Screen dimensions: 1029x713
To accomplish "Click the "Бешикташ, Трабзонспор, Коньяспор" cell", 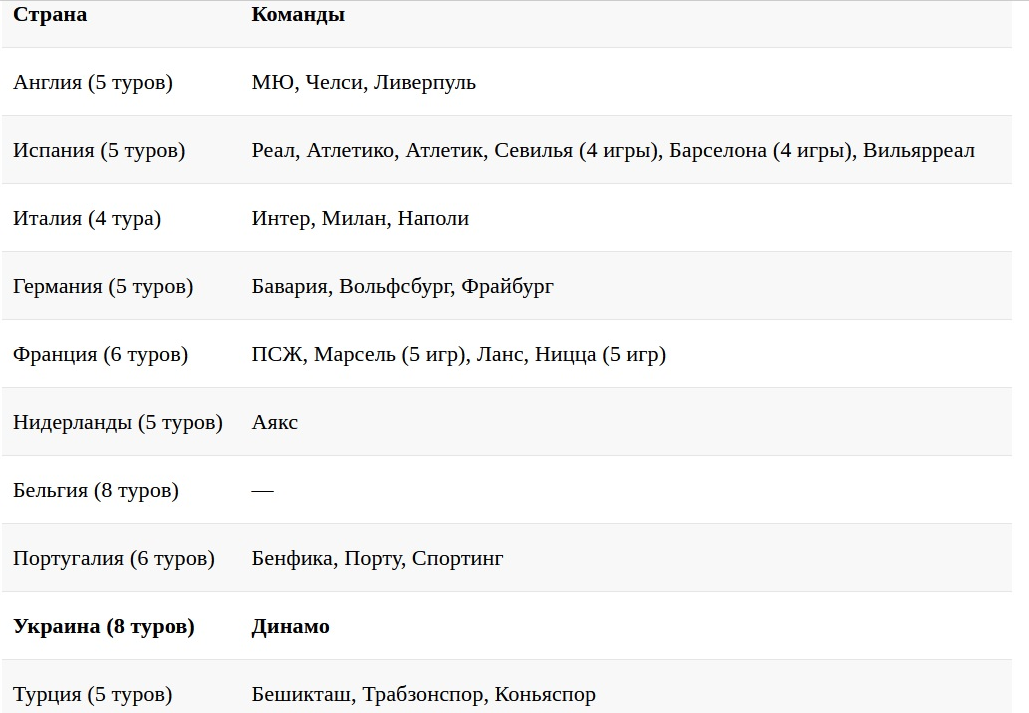I will point(424,695).
